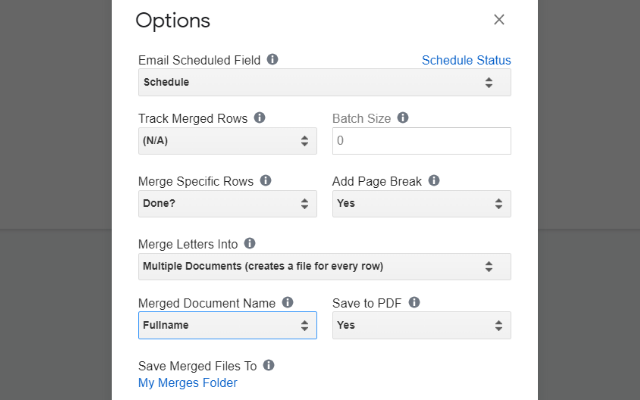Image resolution: width=640 pixels, height=400 pixels.
Task: Close the Options dialog
Action: pos(499,20)
